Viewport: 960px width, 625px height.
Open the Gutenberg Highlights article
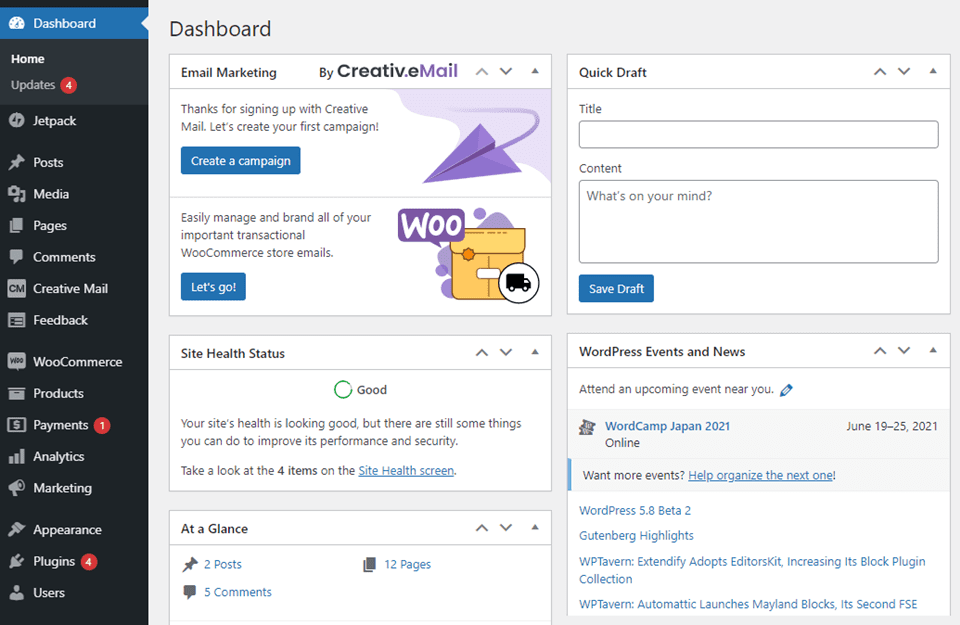pyautogui.click(x=636, y=536)
